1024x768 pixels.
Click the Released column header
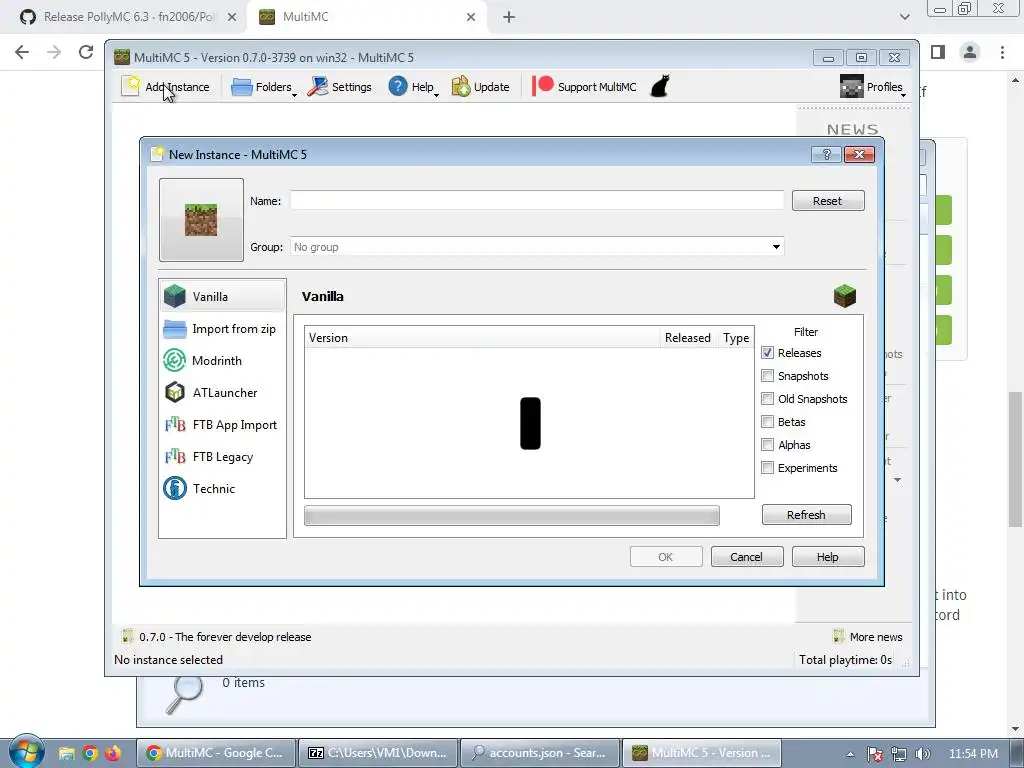(x=688, y=338)
